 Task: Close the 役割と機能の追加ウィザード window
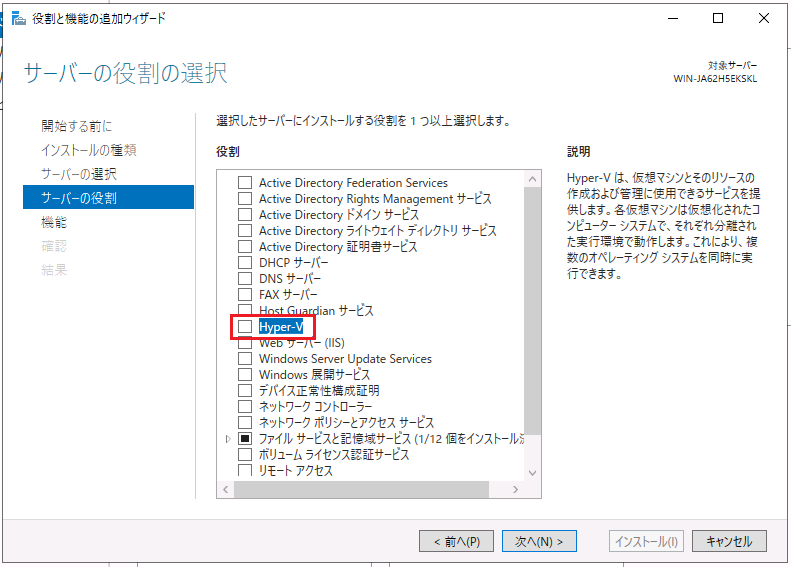tap(764, 18)
